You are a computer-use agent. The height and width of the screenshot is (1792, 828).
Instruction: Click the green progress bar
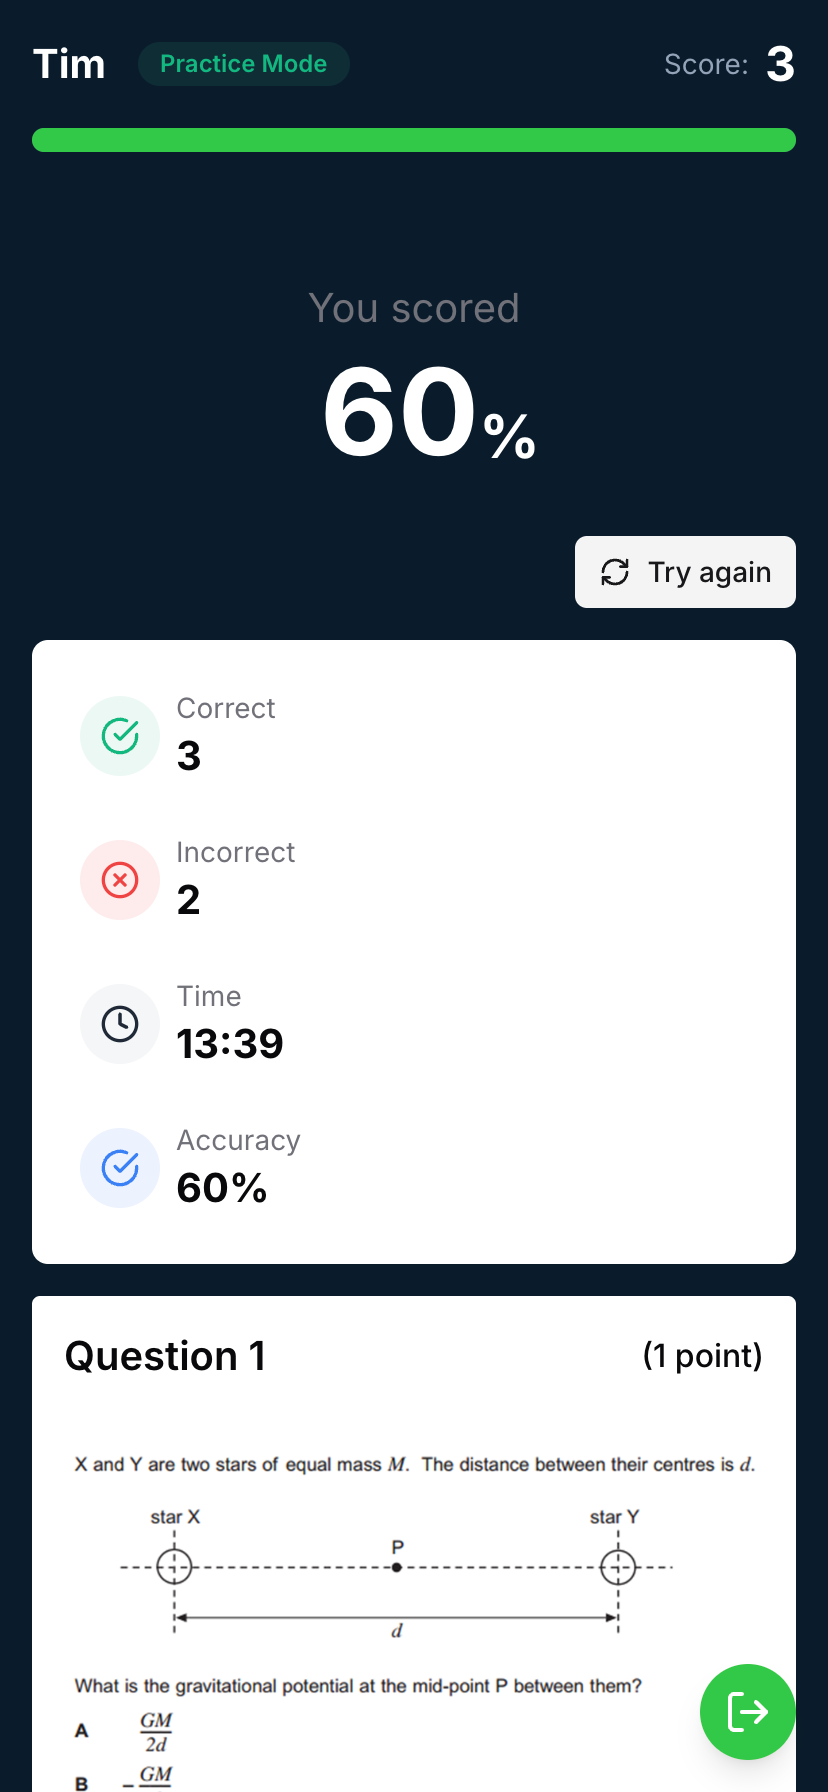click(414, 140)
